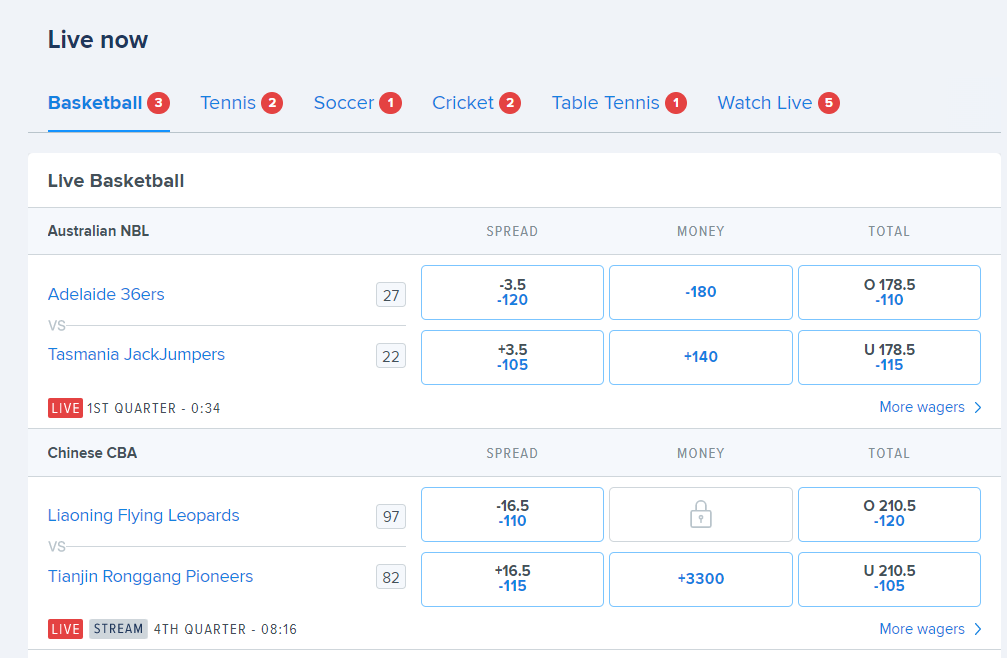Open the Watch Live tab
1007x658 pixels.
[x=778, y=103]
